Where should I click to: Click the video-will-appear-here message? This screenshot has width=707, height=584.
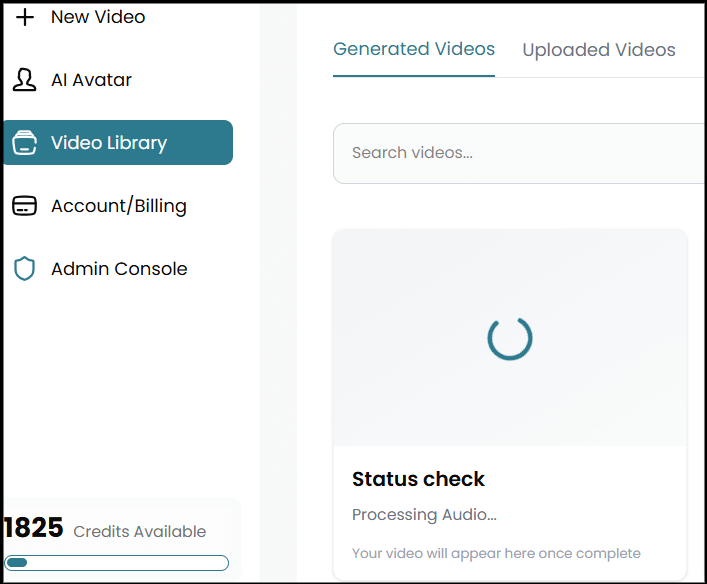pyautogui.click(x=496, y=553)
